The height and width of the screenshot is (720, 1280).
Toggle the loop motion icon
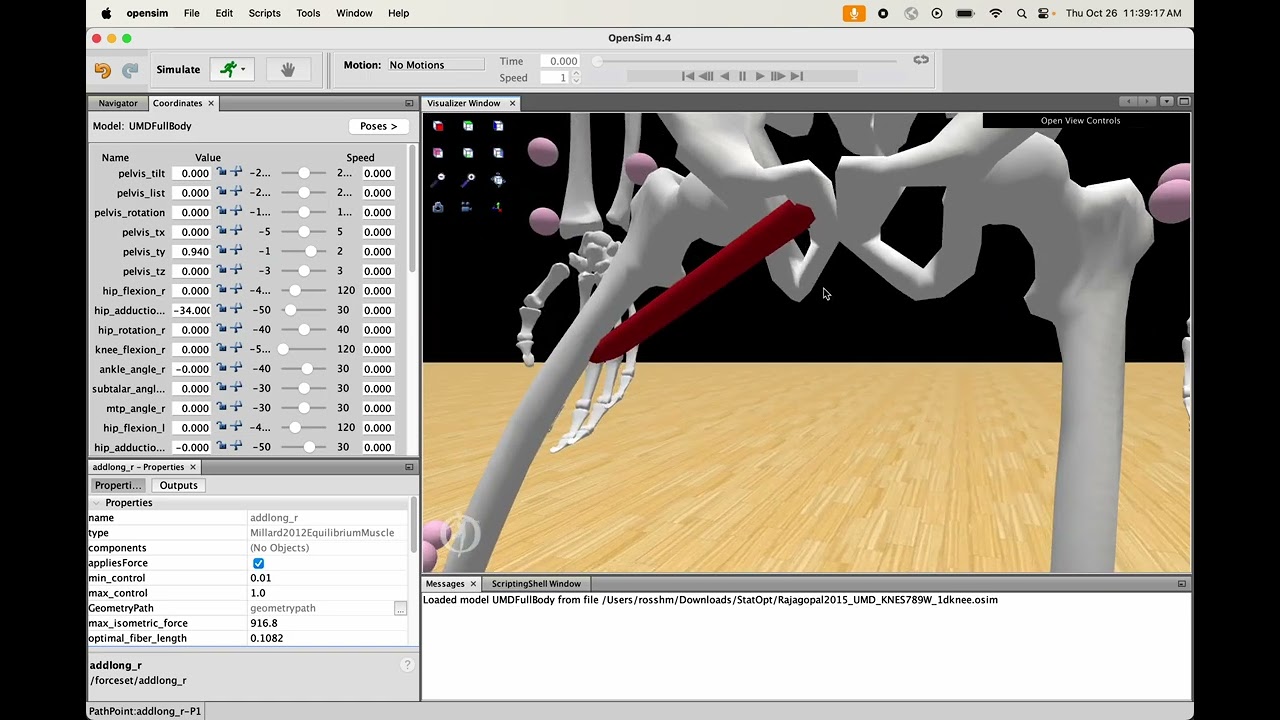pyautogui.click(x=921, y=60)
